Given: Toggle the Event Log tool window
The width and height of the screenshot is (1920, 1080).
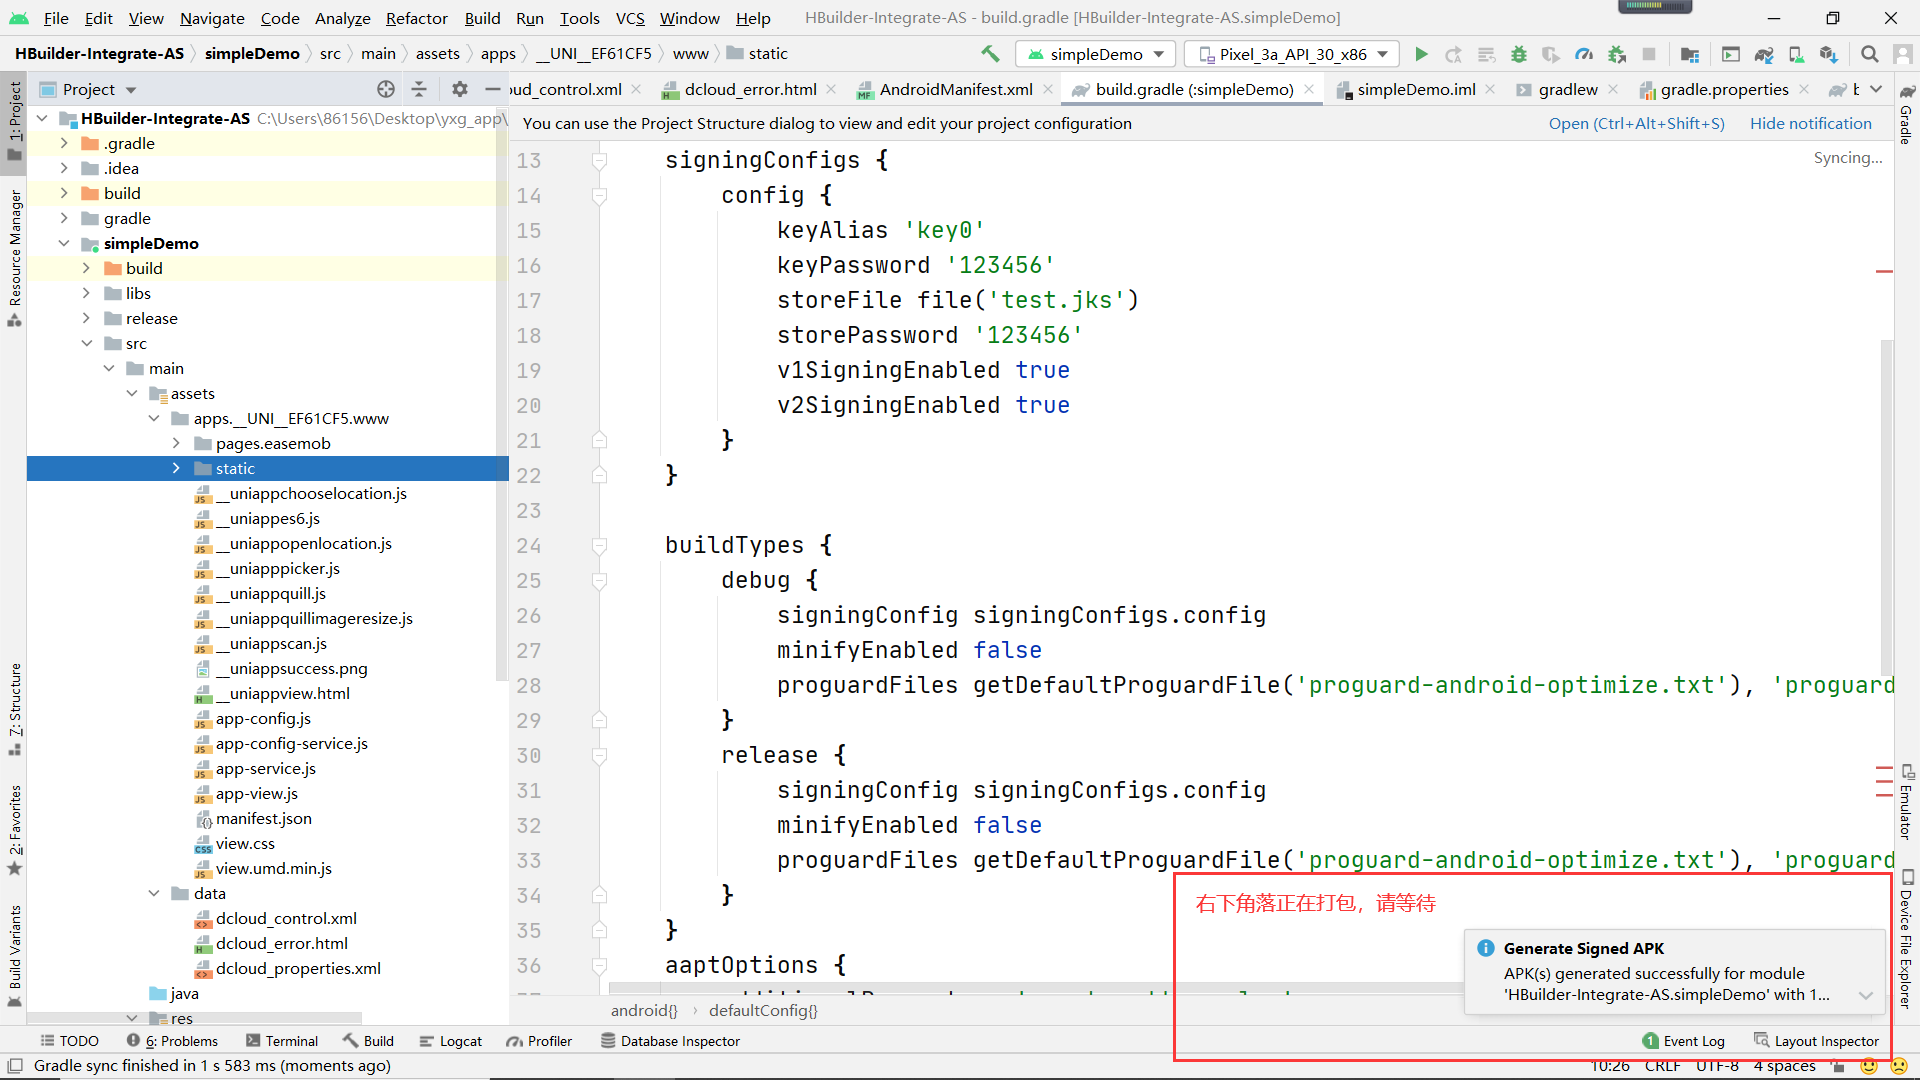Looking at the screenshot, I should point(1684,1041).
